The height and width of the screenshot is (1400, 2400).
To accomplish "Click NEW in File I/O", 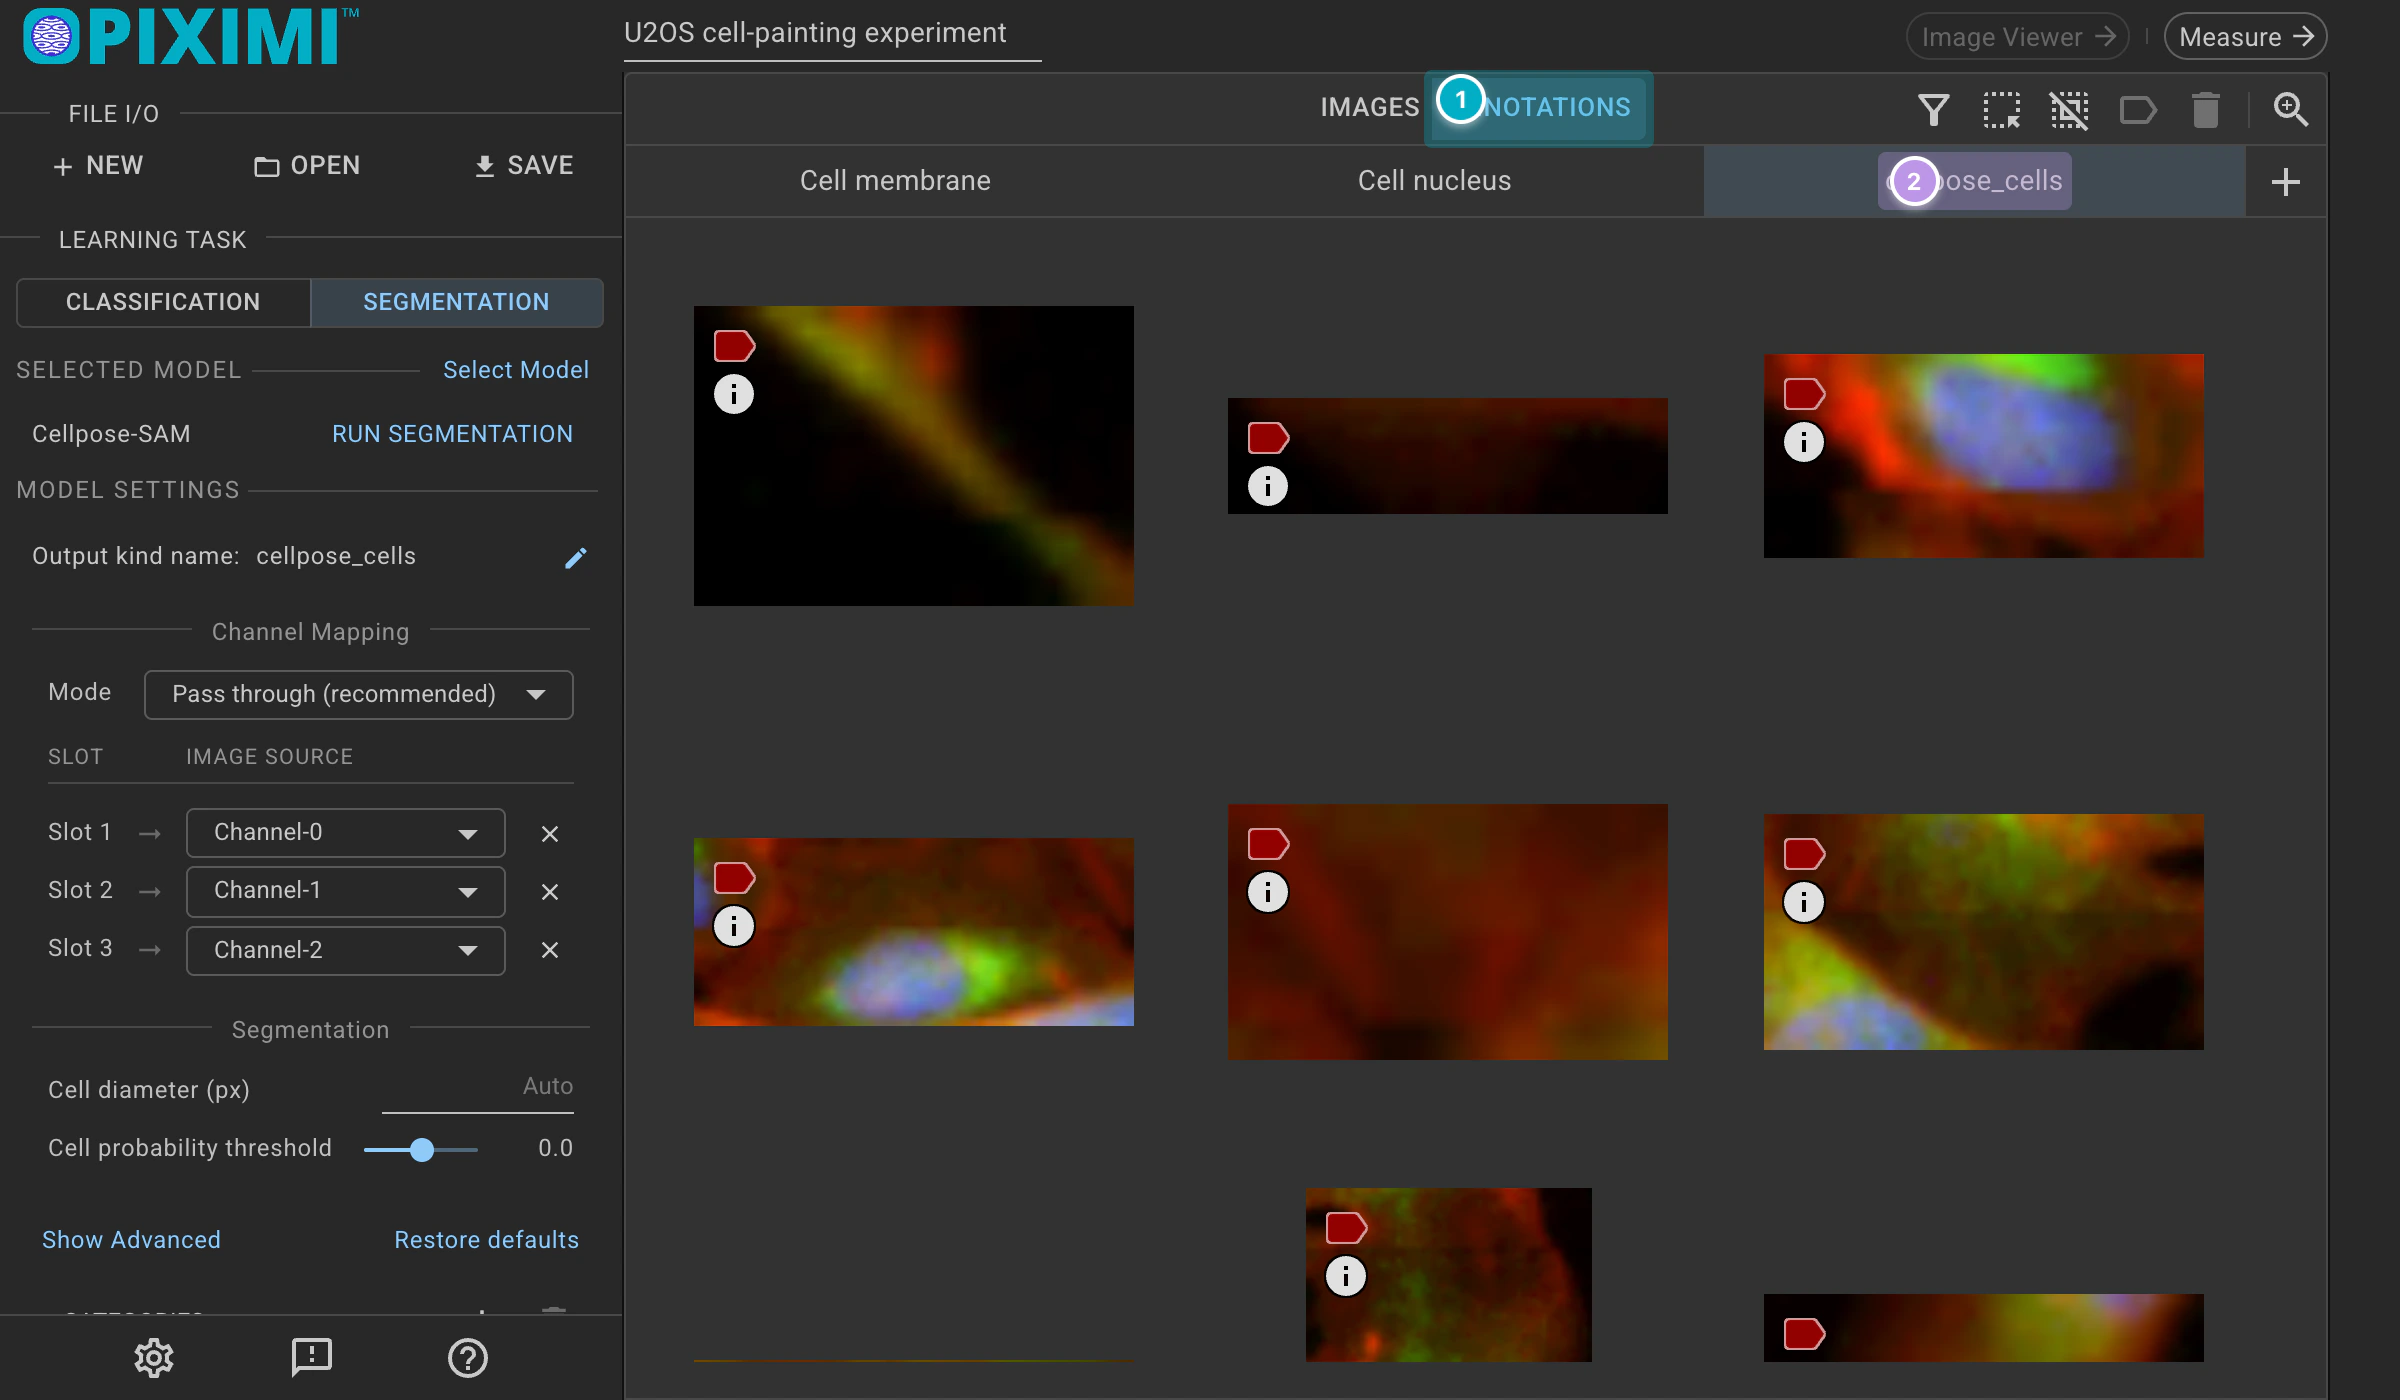I will (x=98, y=166).
